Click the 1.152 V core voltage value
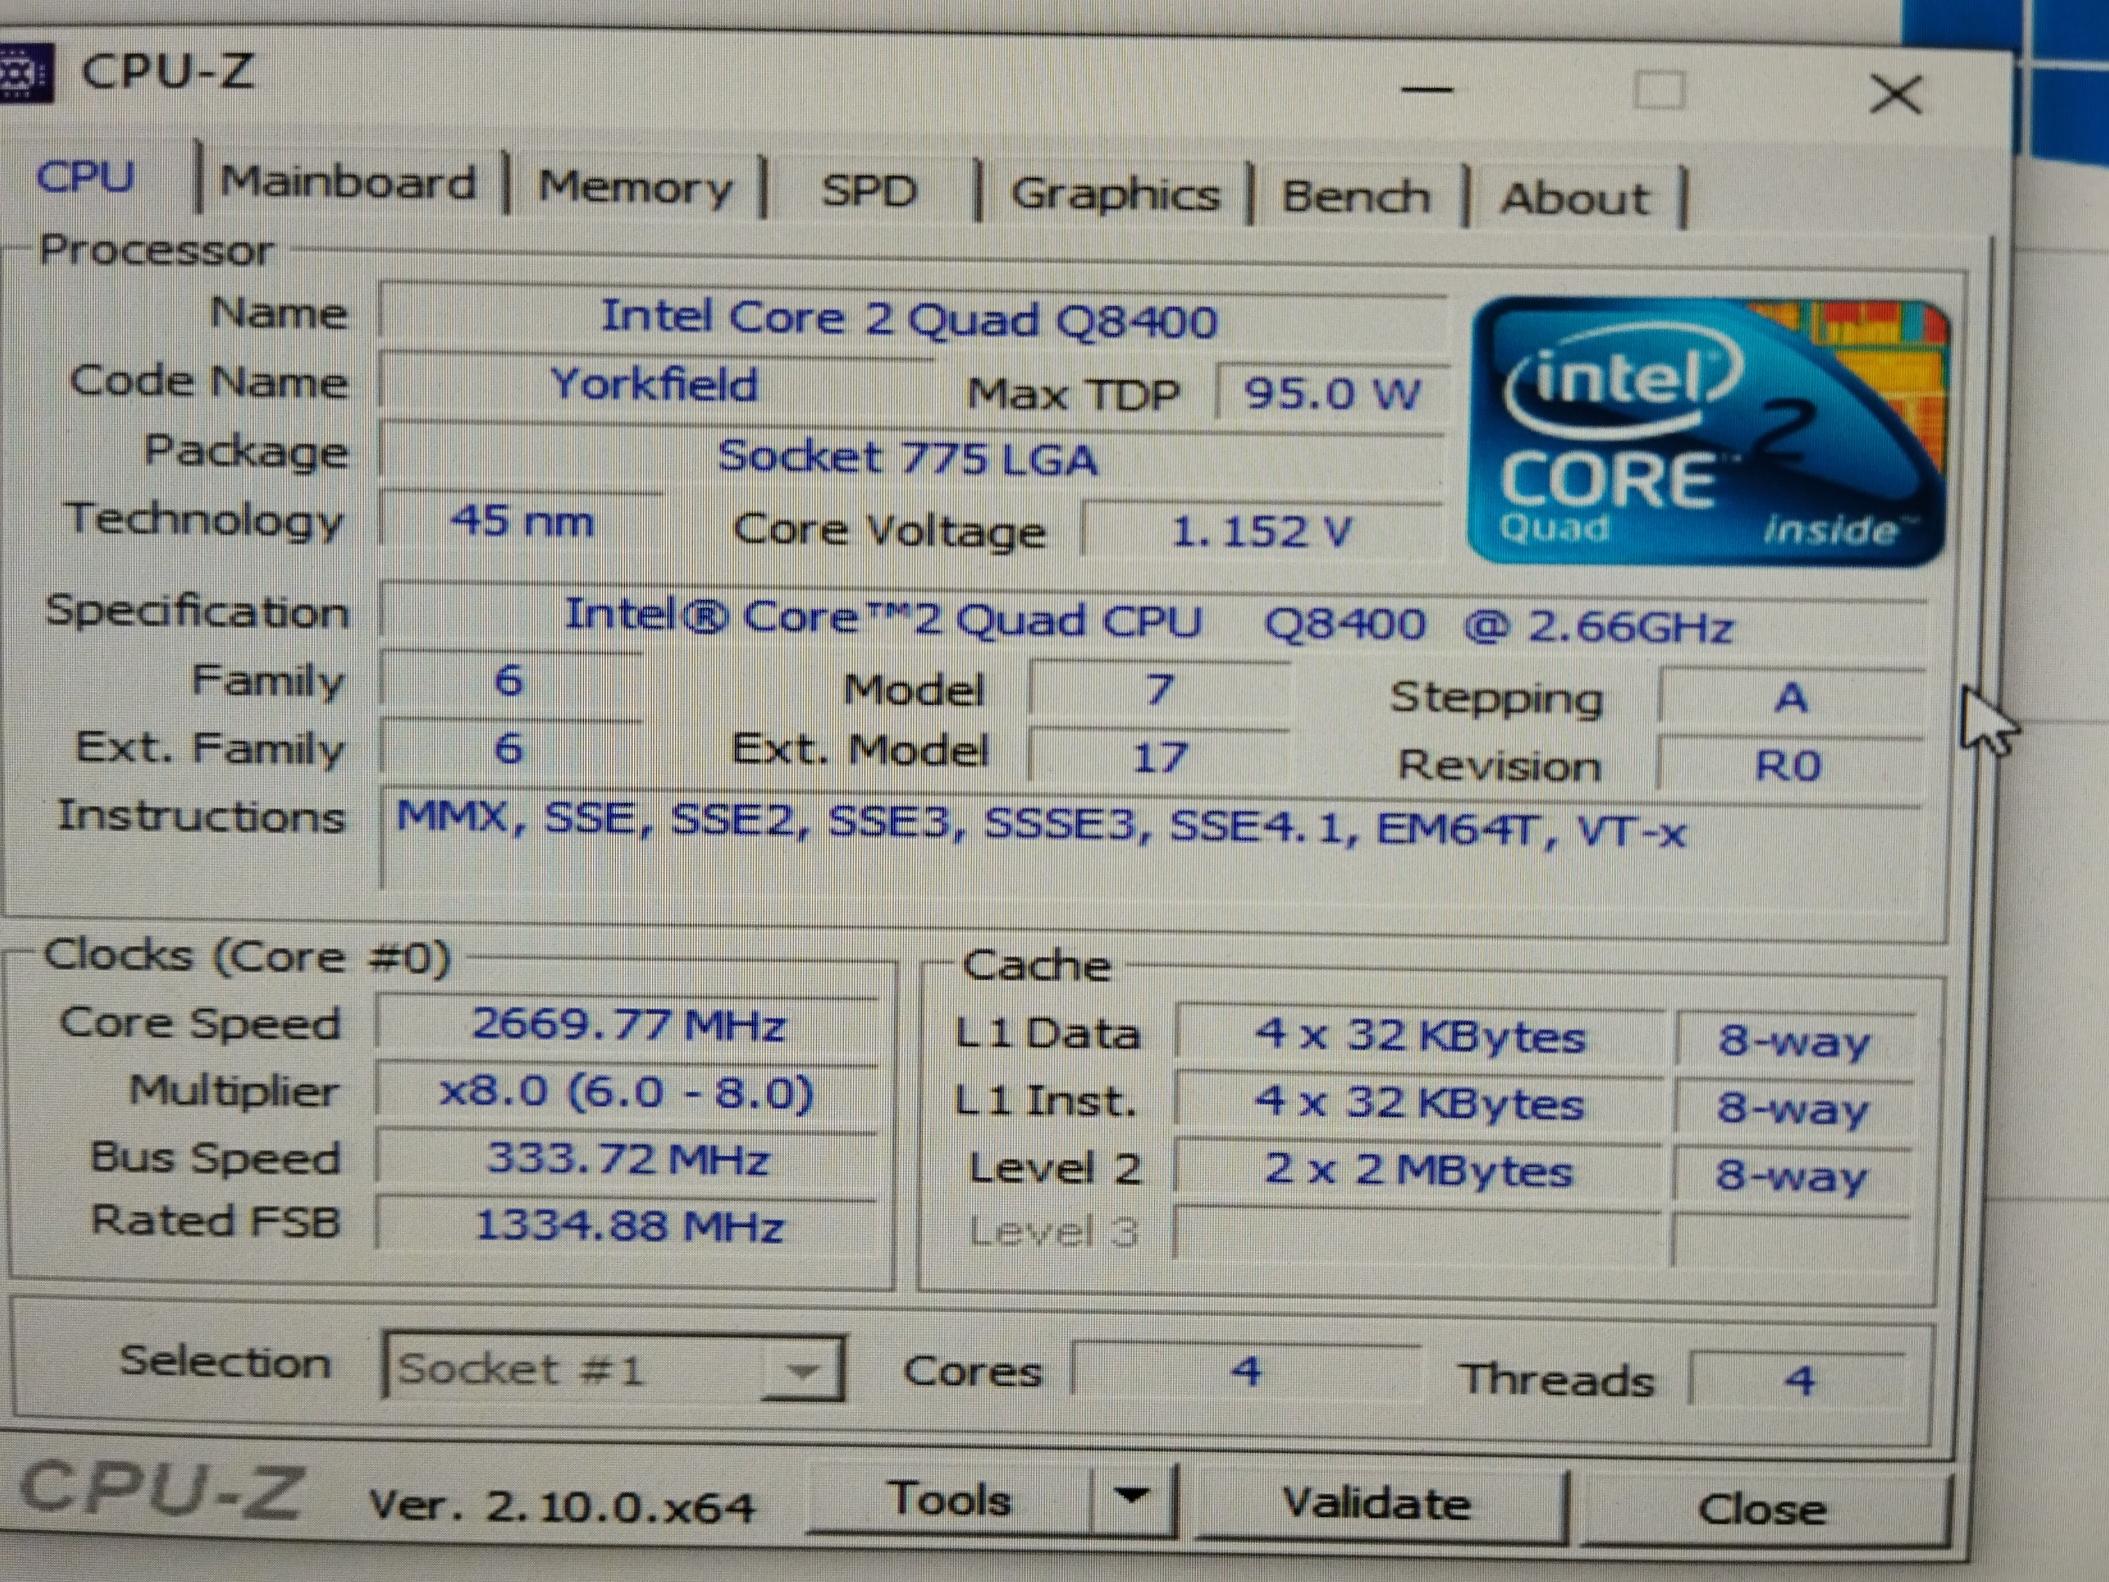The image size is (2109, 1582). 1262,530
